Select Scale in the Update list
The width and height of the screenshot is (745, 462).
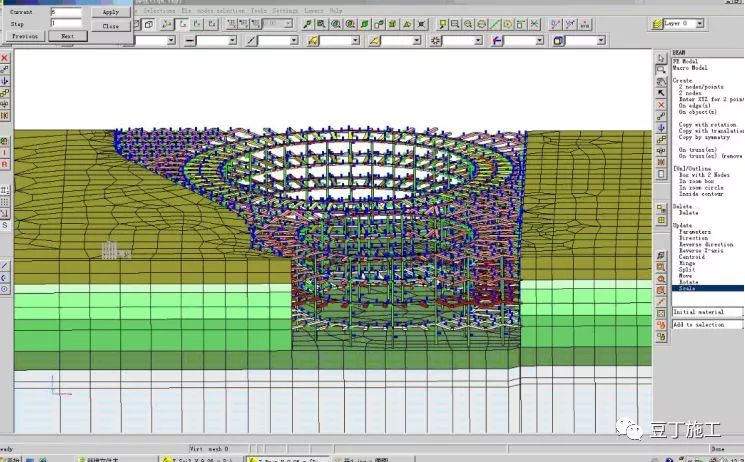click(x=687, y=289)
